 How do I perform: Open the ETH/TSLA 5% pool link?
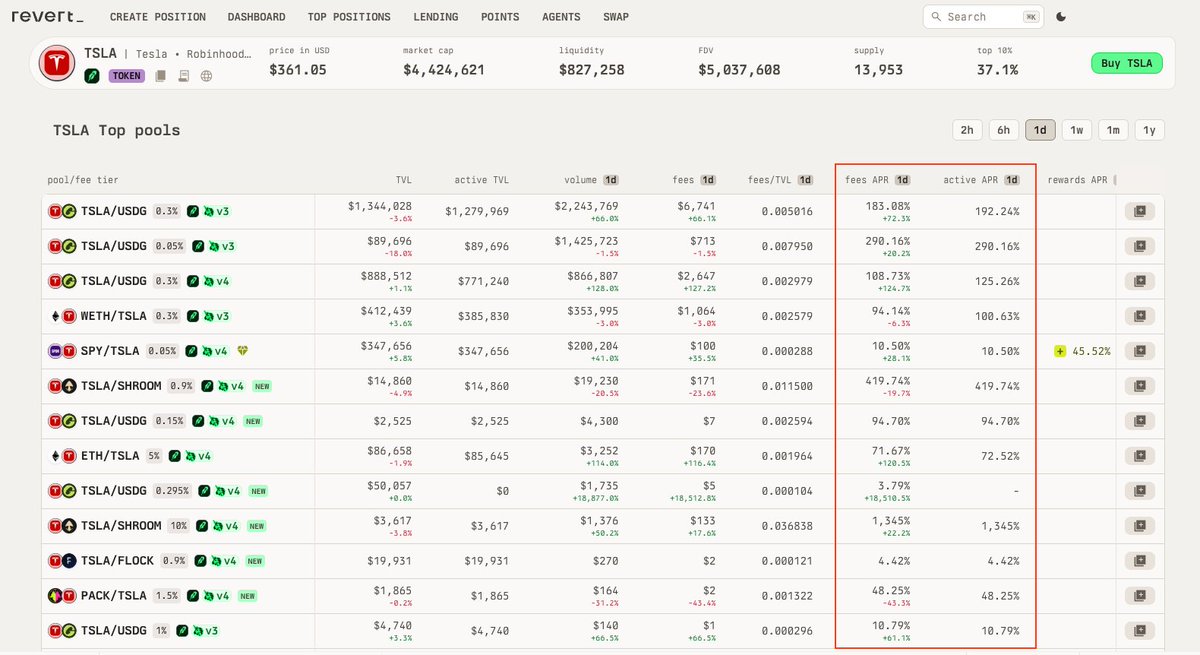point(110,456)
